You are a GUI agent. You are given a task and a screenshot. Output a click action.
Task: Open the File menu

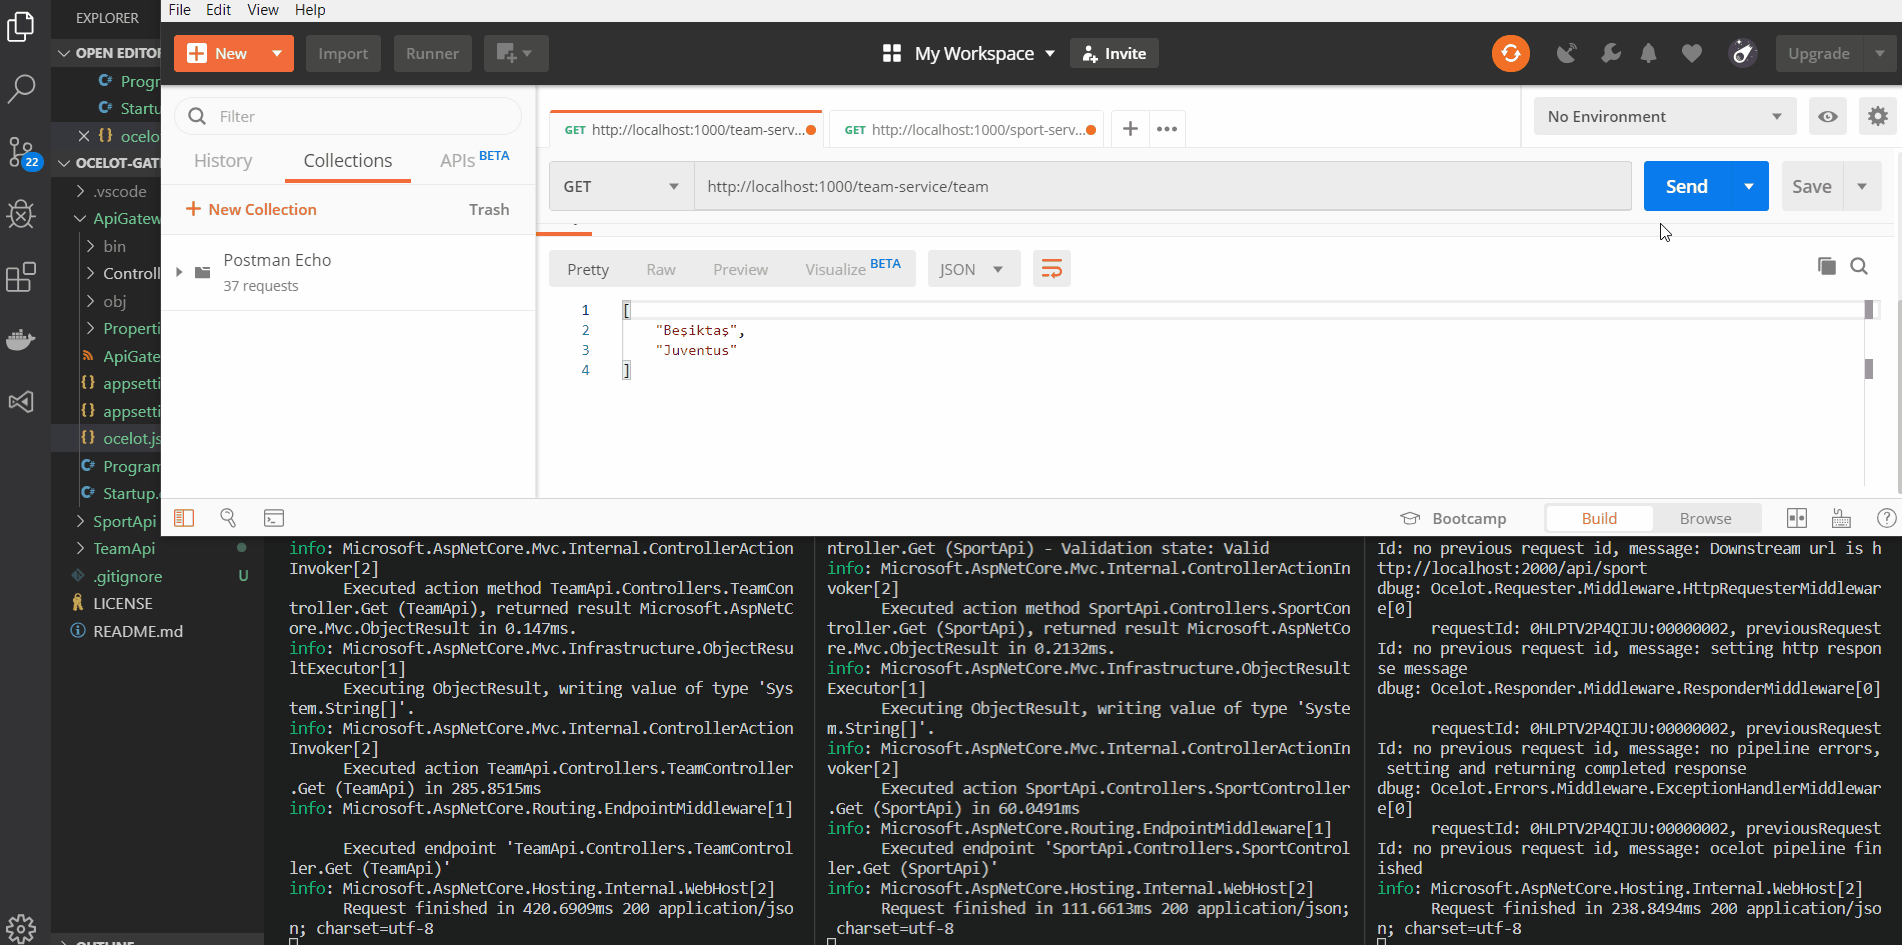180,10
